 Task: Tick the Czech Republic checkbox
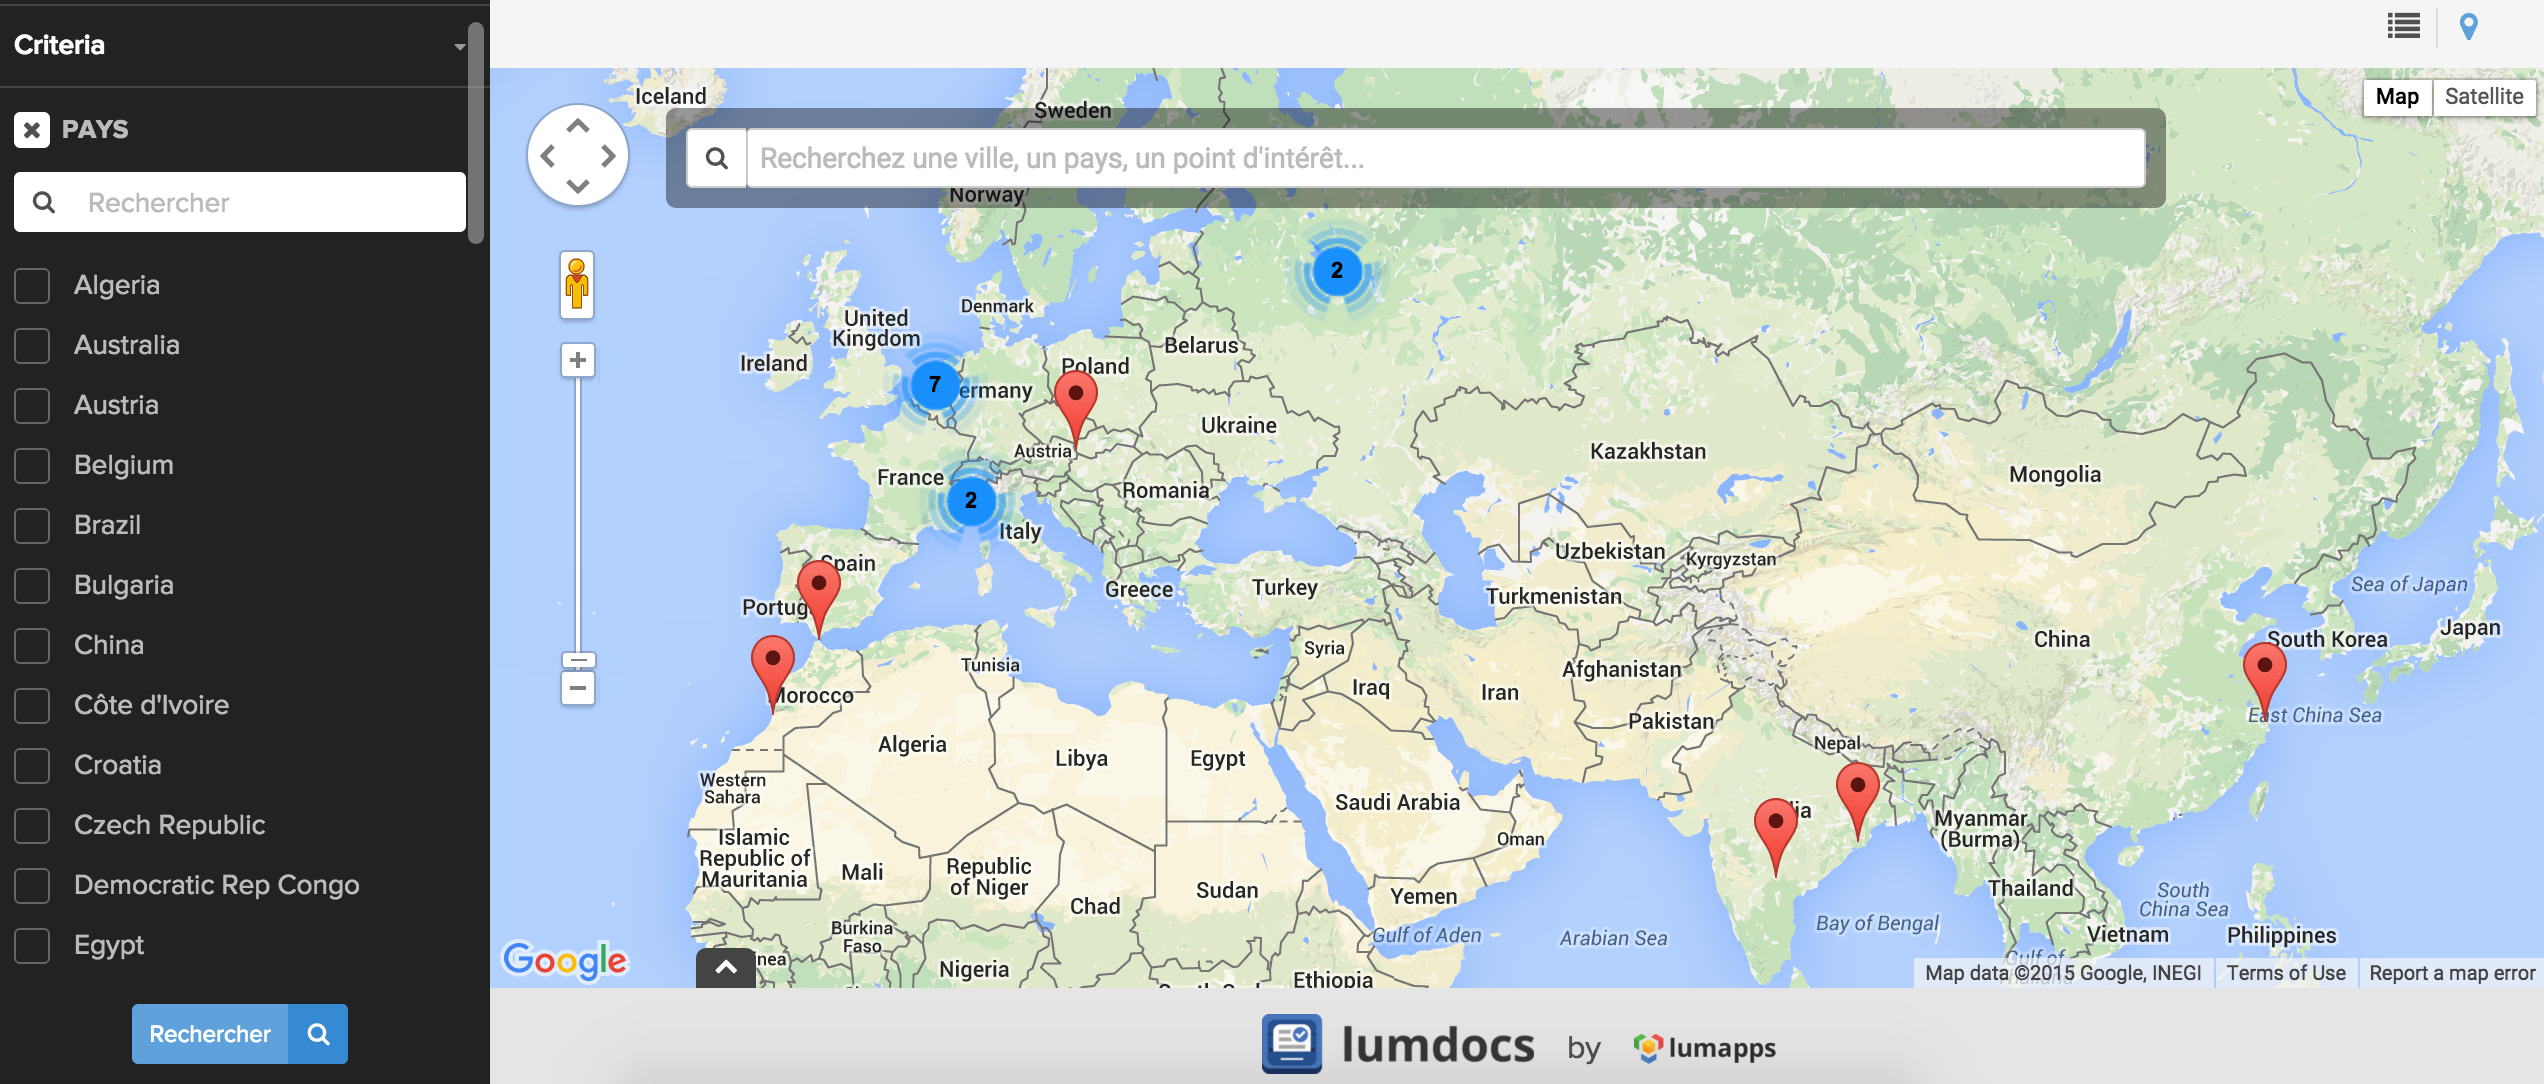click(32, 825)
